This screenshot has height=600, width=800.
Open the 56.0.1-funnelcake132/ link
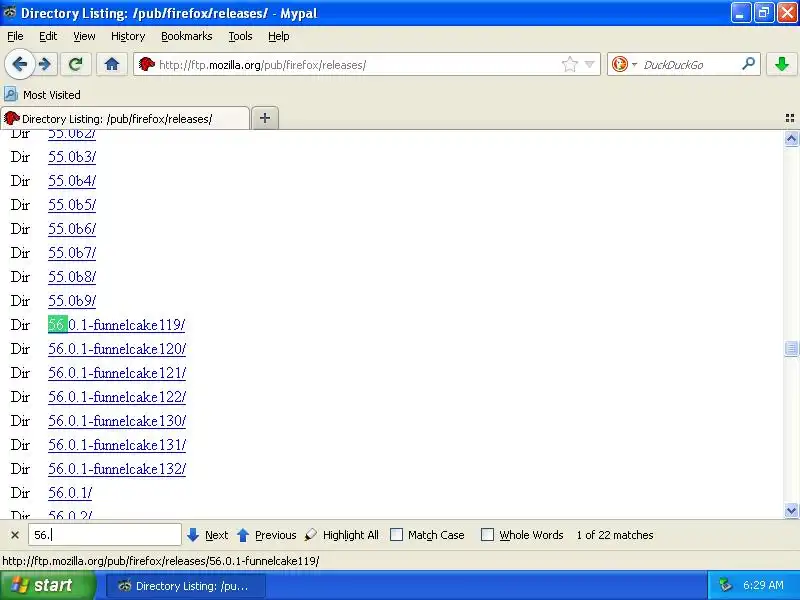click(x=117, y=469)
